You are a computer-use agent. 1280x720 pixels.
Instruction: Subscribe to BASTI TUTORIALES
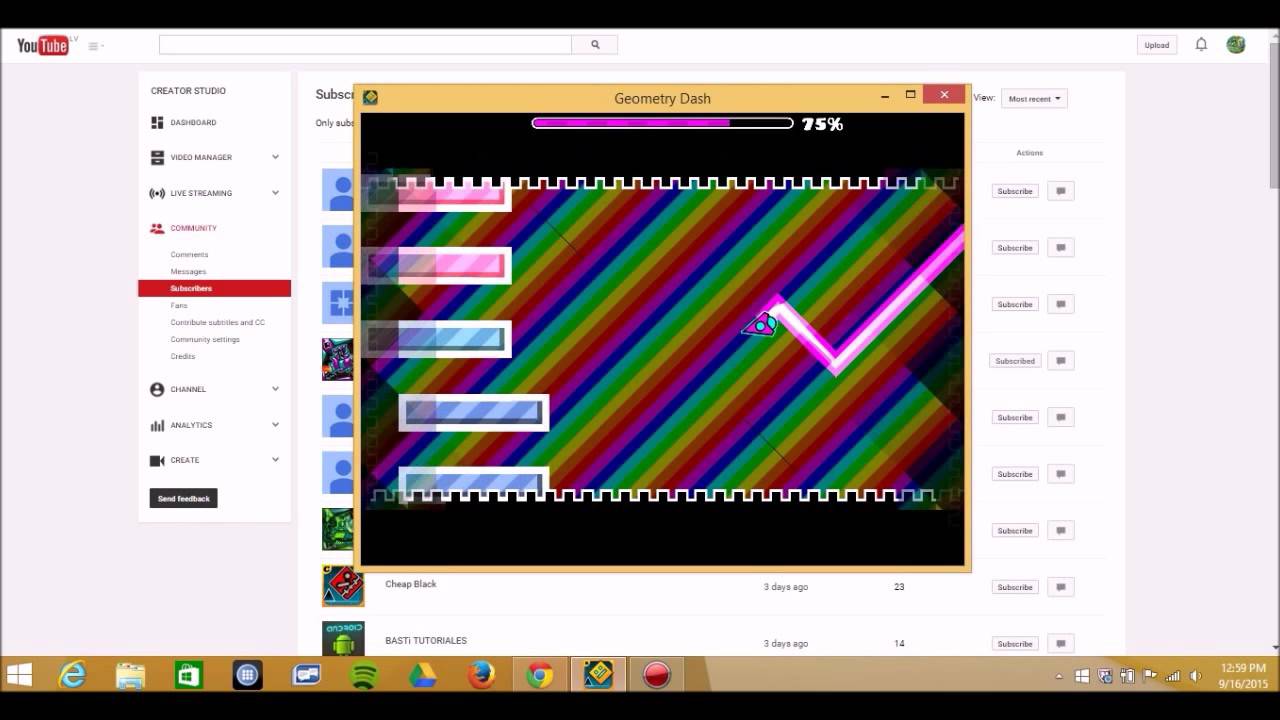pyautogui.click(x=1015, y=643)
